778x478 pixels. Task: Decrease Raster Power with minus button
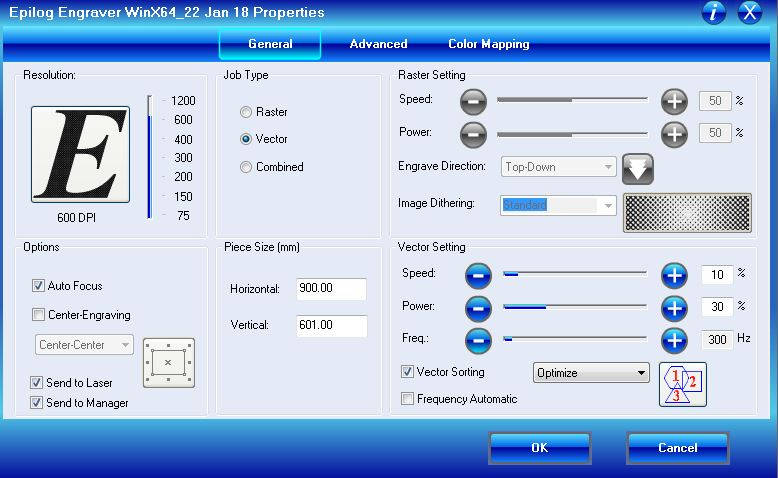(x=473, y=135)
